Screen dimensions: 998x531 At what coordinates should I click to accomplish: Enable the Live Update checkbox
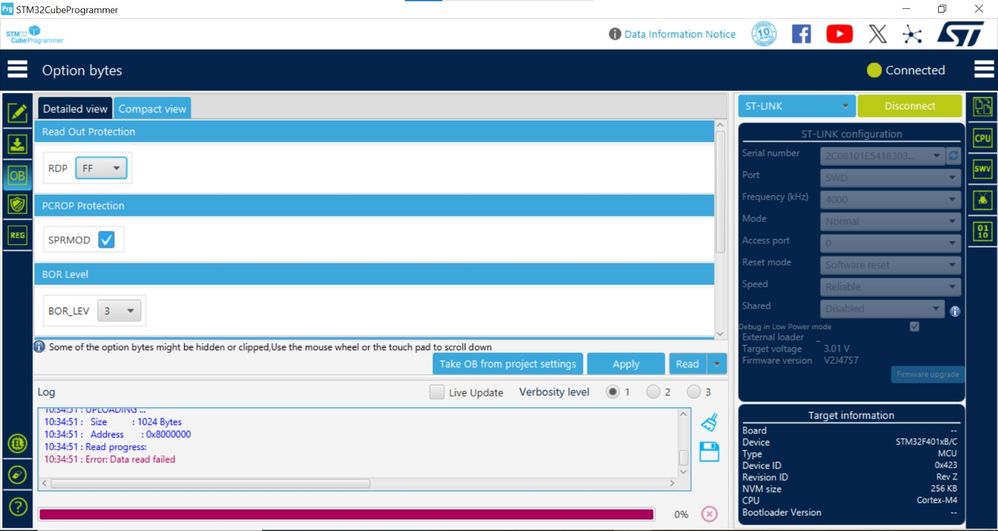point(437,392)
